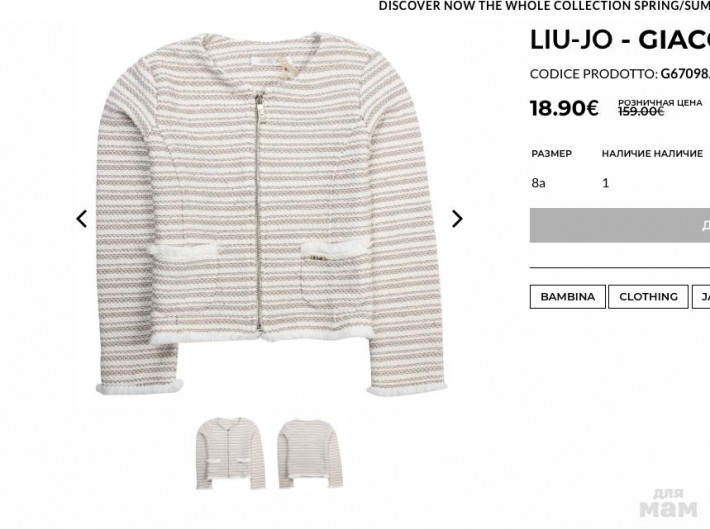
Task: Click the LIU-JO product title
Action: [620, 40]
